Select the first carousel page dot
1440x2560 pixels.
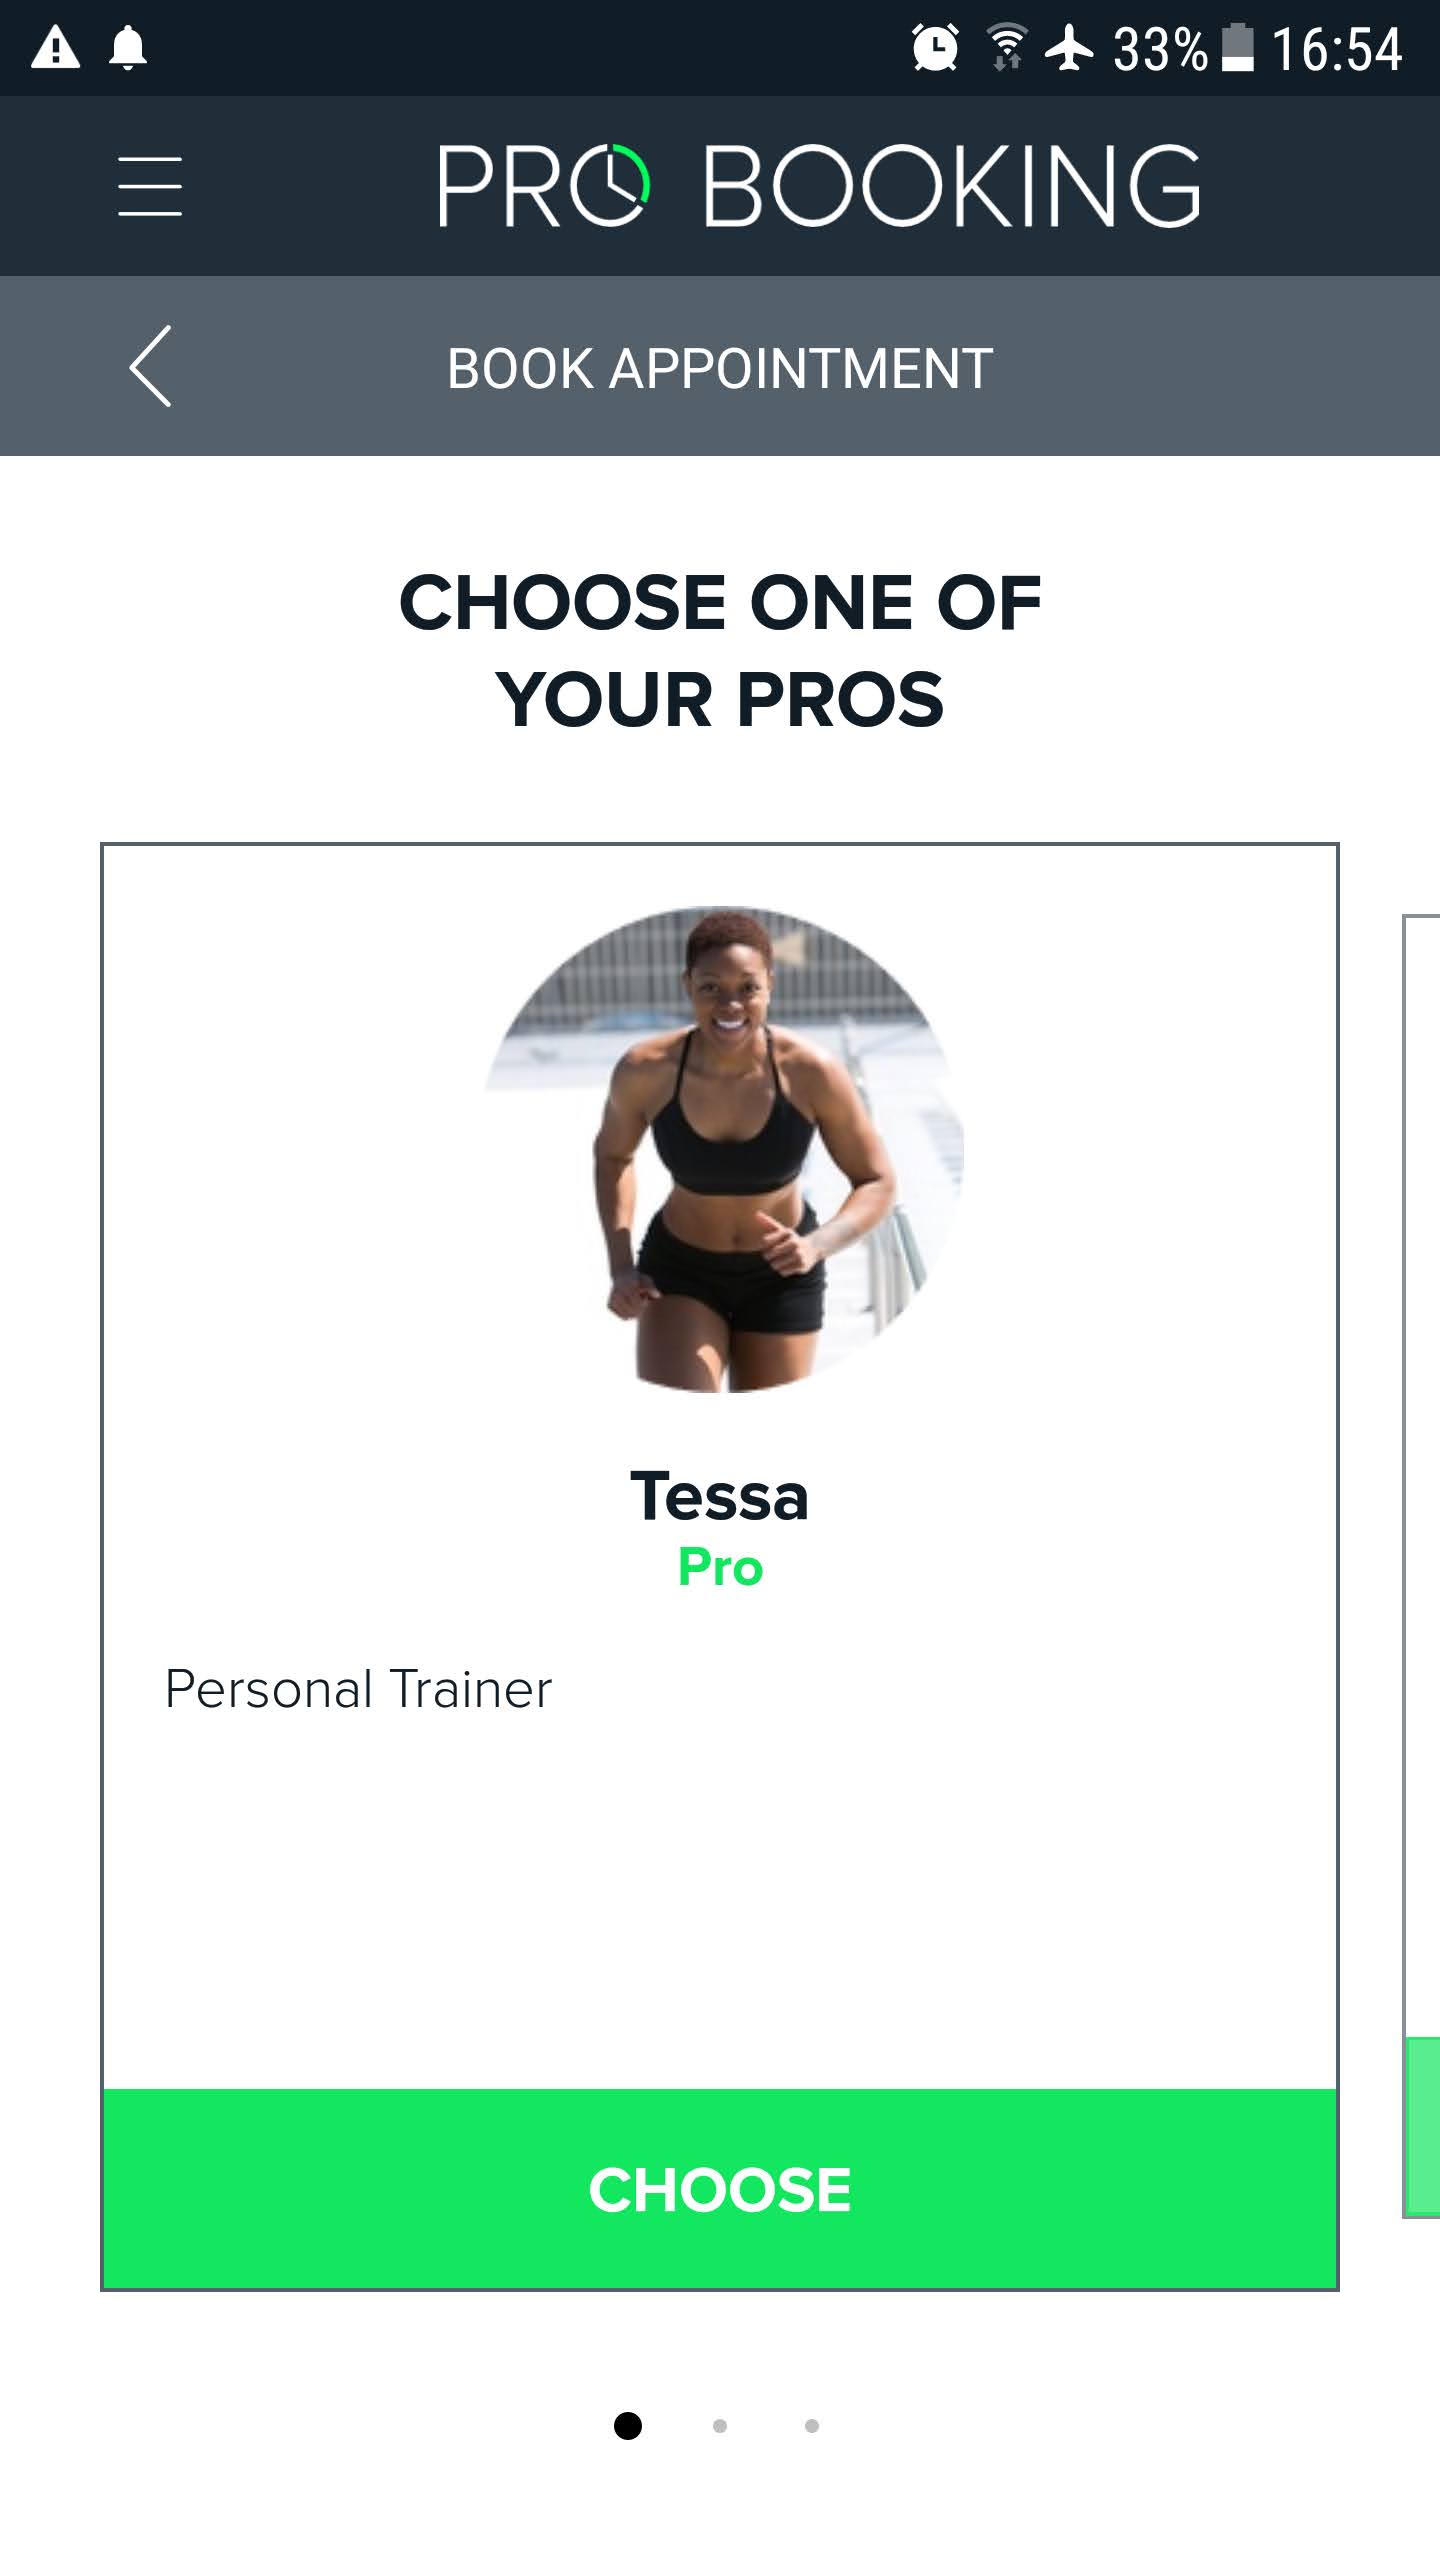pos(628,2426)
